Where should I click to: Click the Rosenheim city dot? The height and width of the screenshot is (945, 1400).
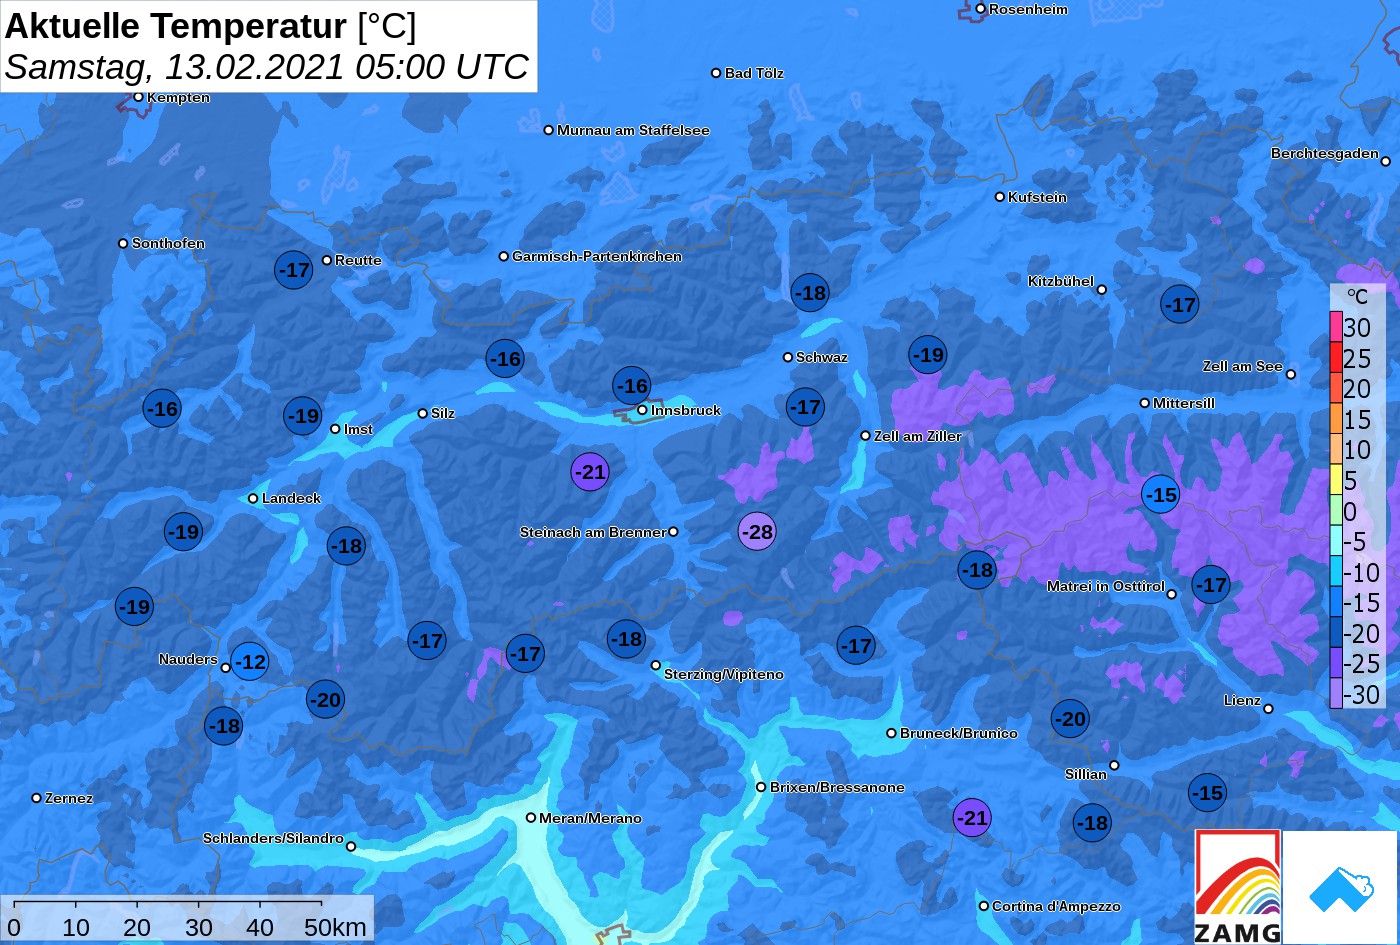[981, 9]
